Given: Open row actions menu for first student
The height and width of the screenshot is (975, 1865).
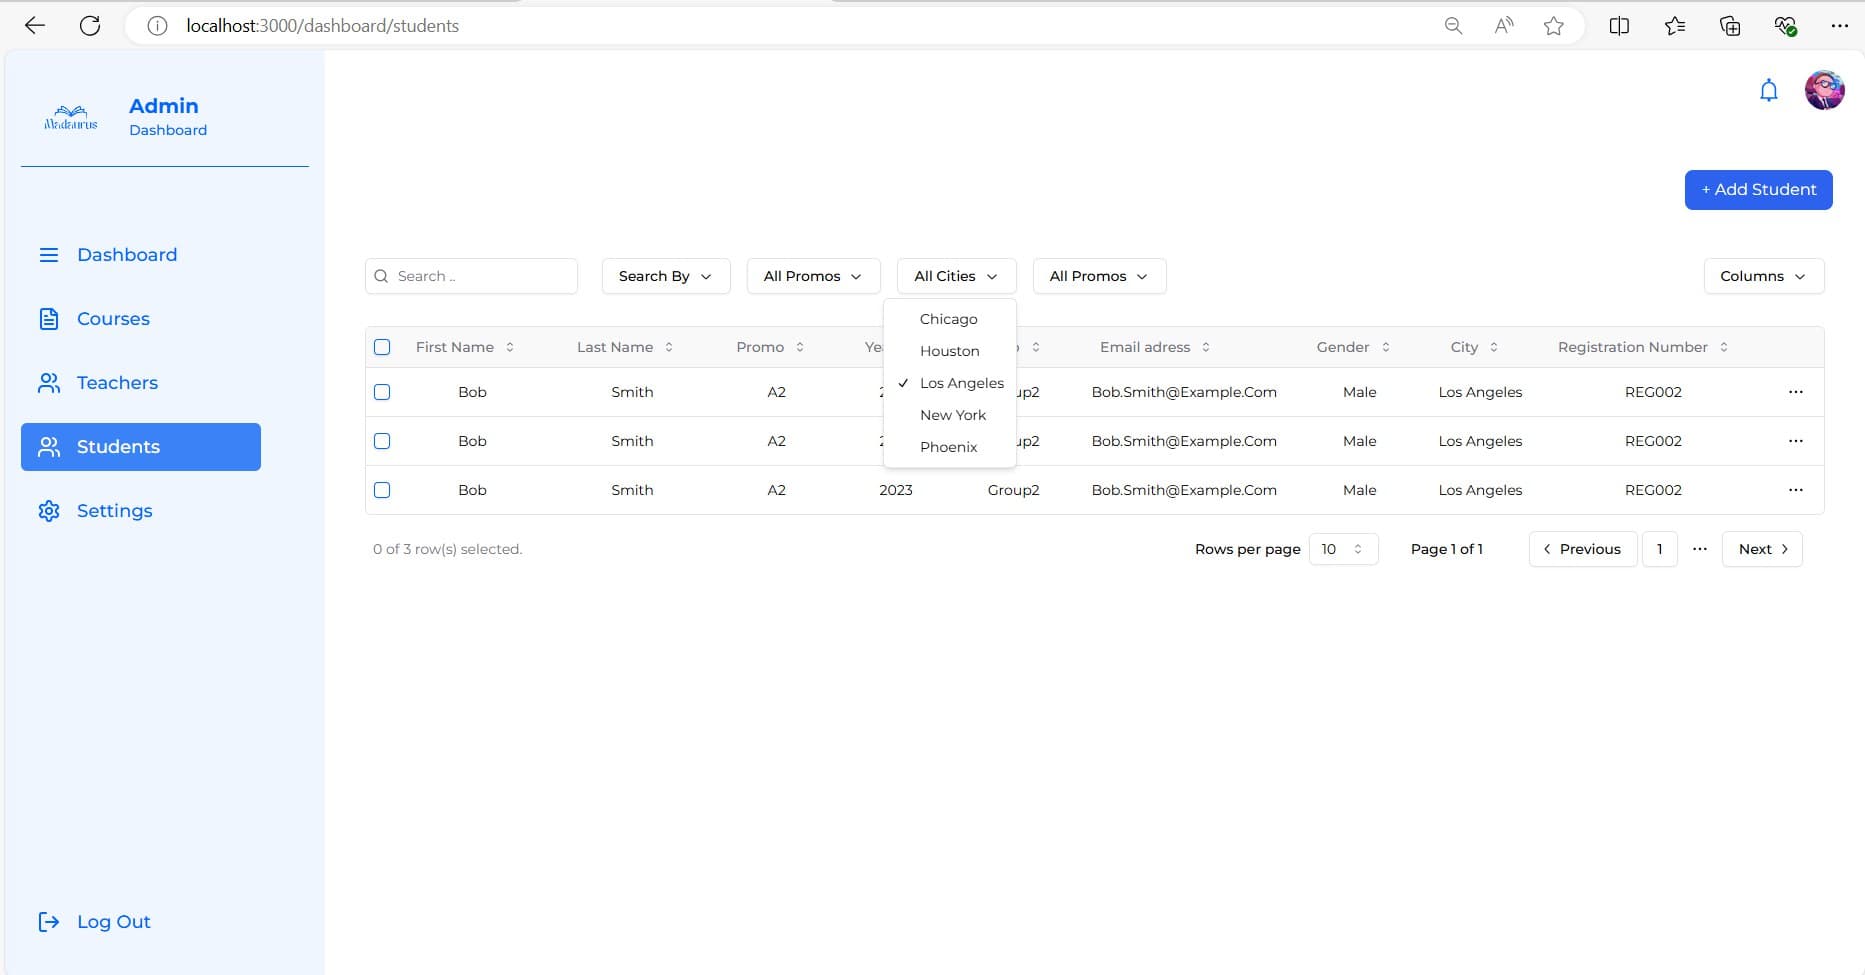Looking at the screenshot, I should 1795,392.
